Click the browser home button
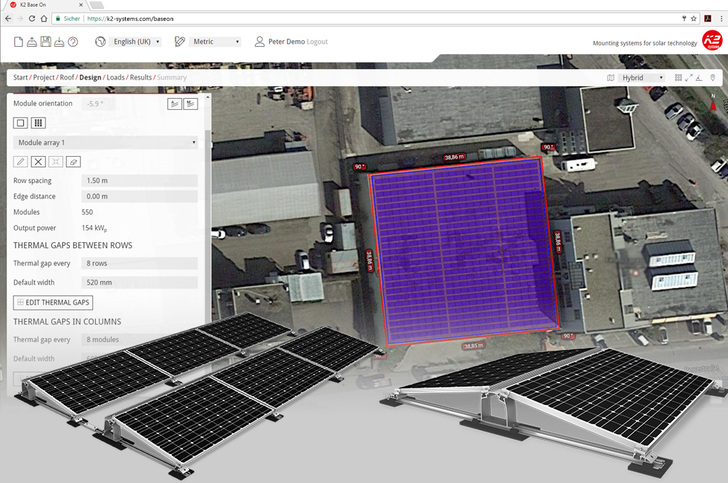 [44, 19]
